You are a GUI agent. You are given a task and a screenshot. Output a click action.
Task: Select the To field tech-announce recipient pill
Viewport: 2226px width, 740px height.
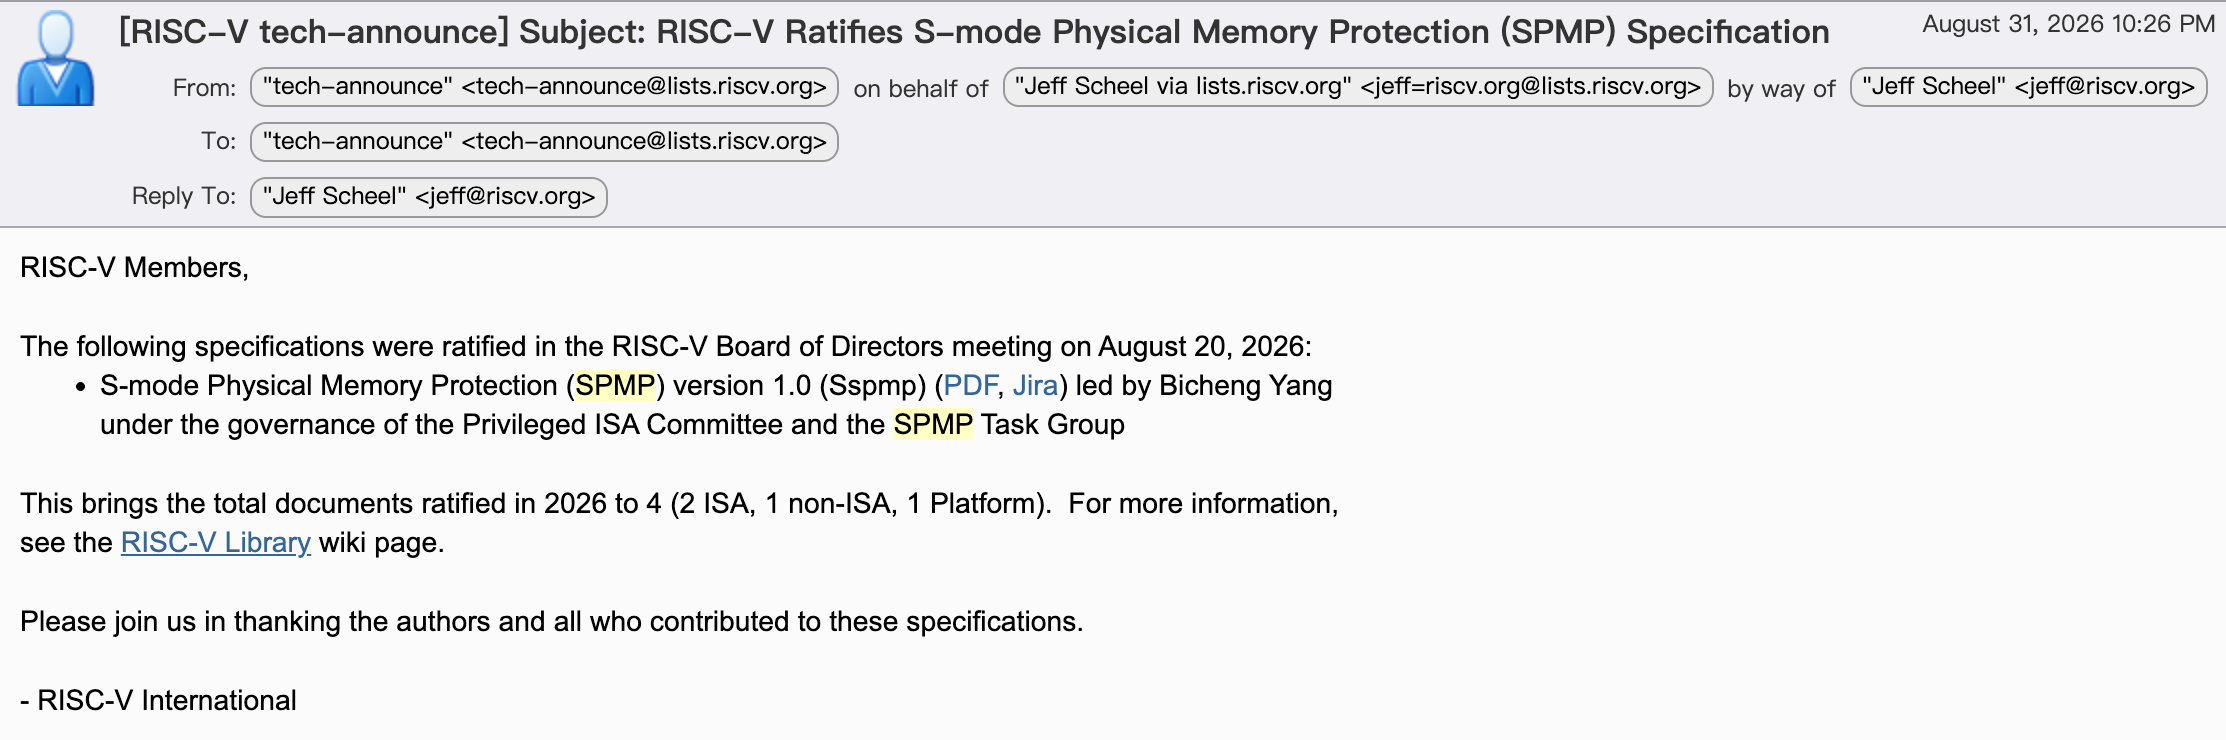tap(544, 142)
